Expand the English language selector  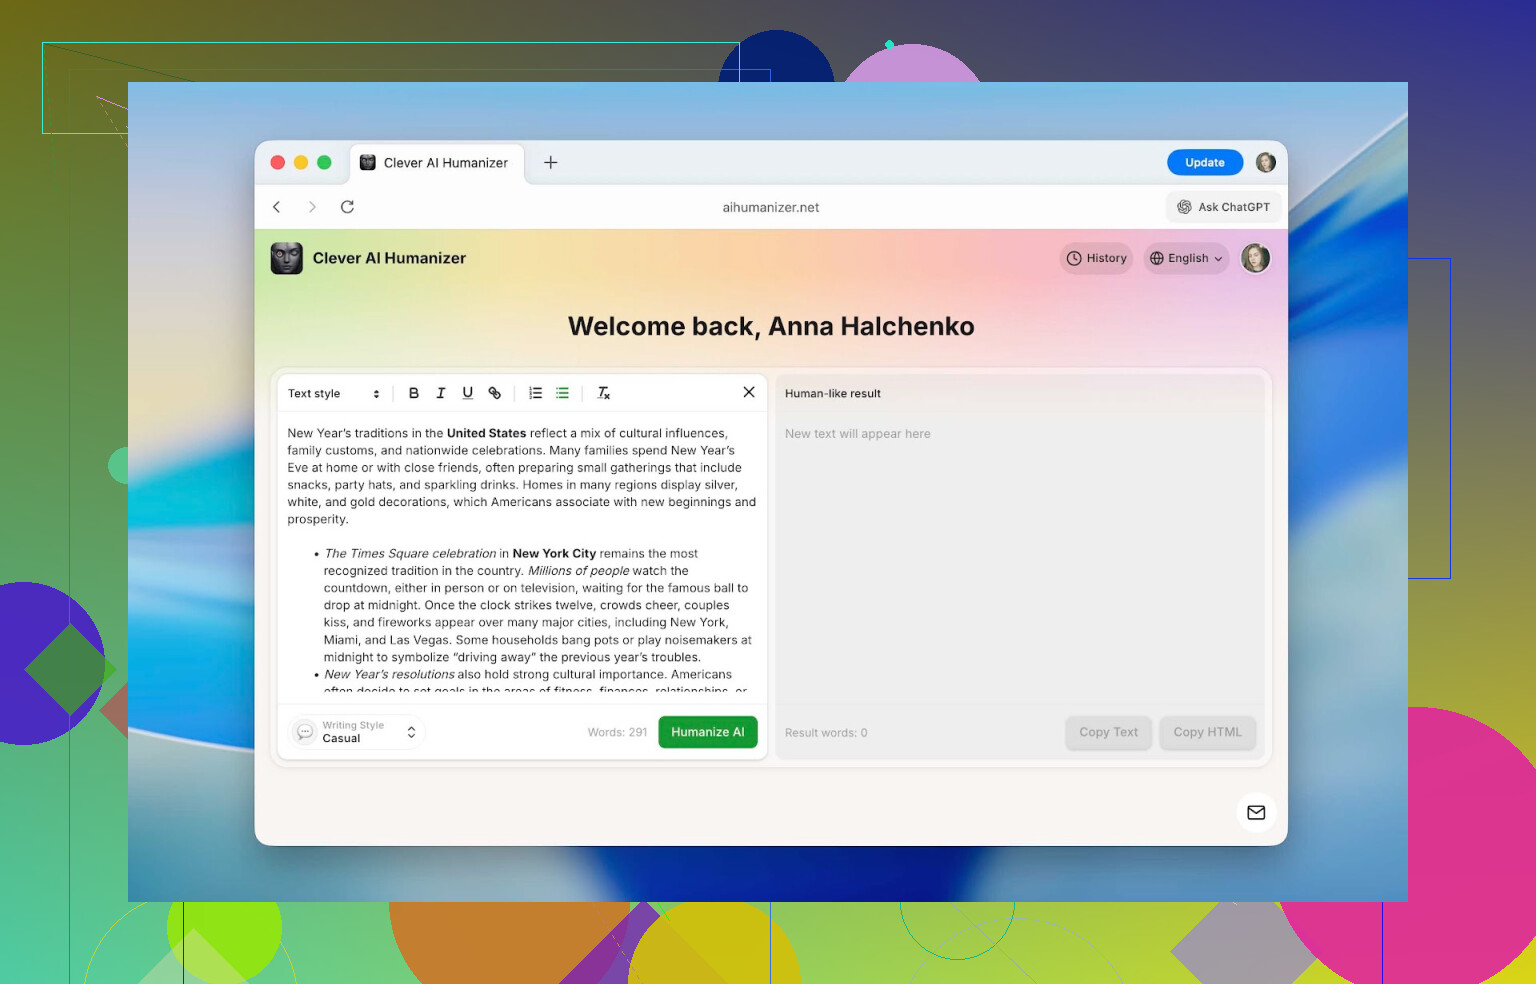pos(1186,258)
